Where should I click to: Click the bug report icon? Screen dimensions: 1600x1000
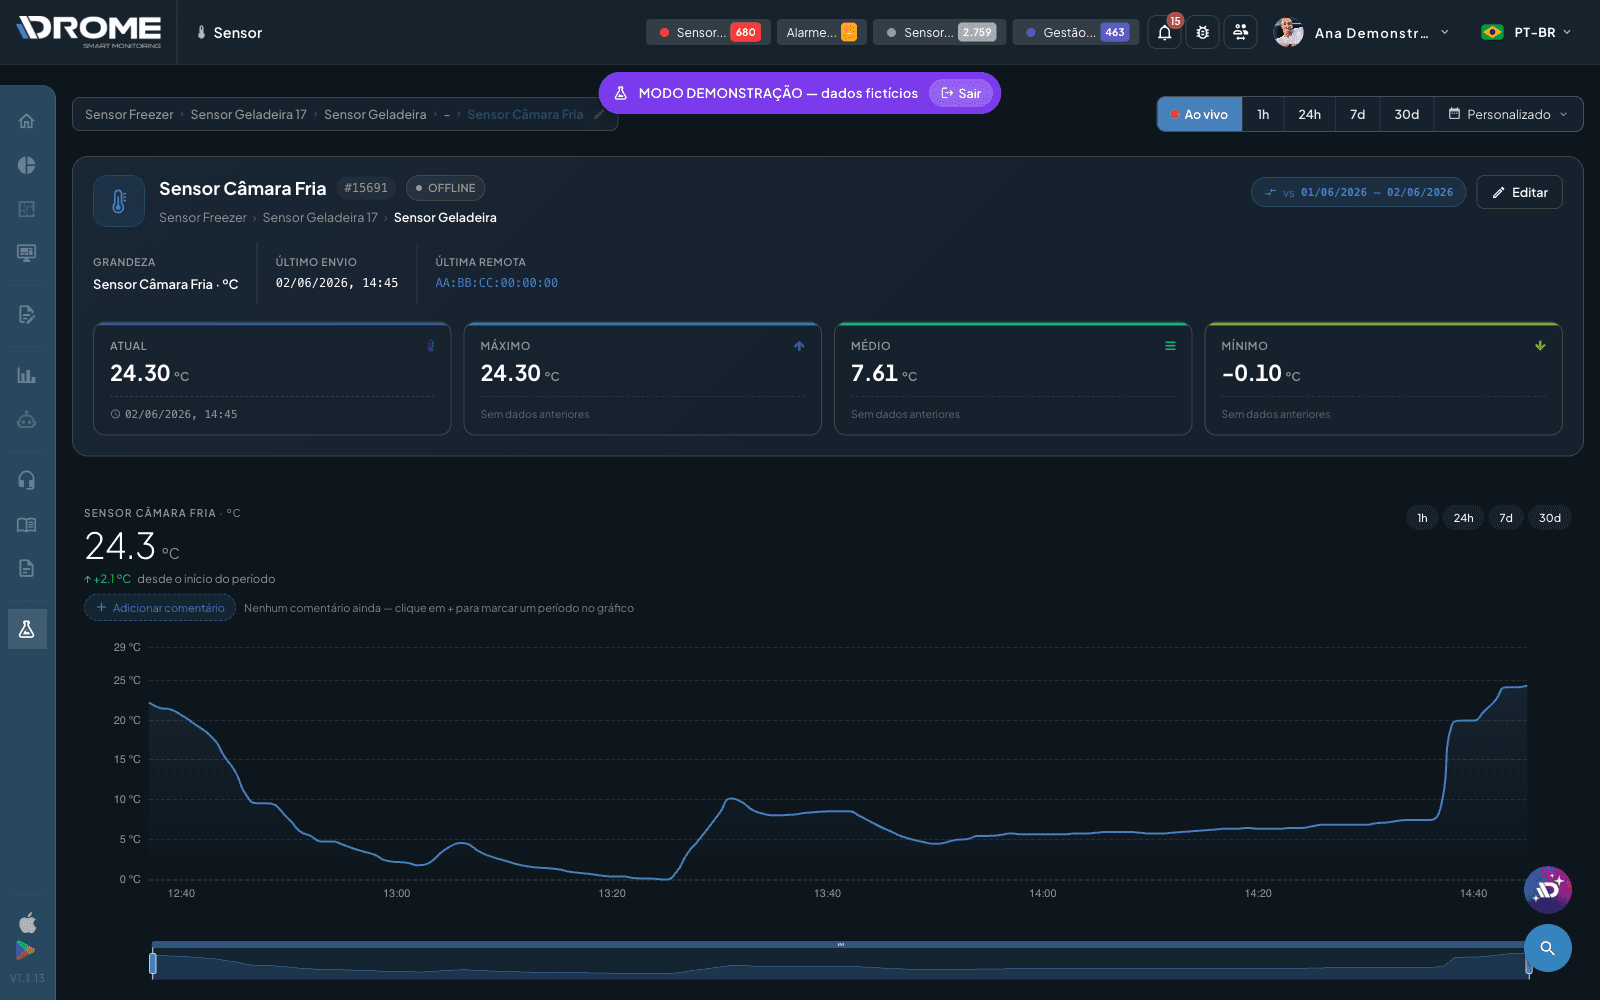(1202, 33)
